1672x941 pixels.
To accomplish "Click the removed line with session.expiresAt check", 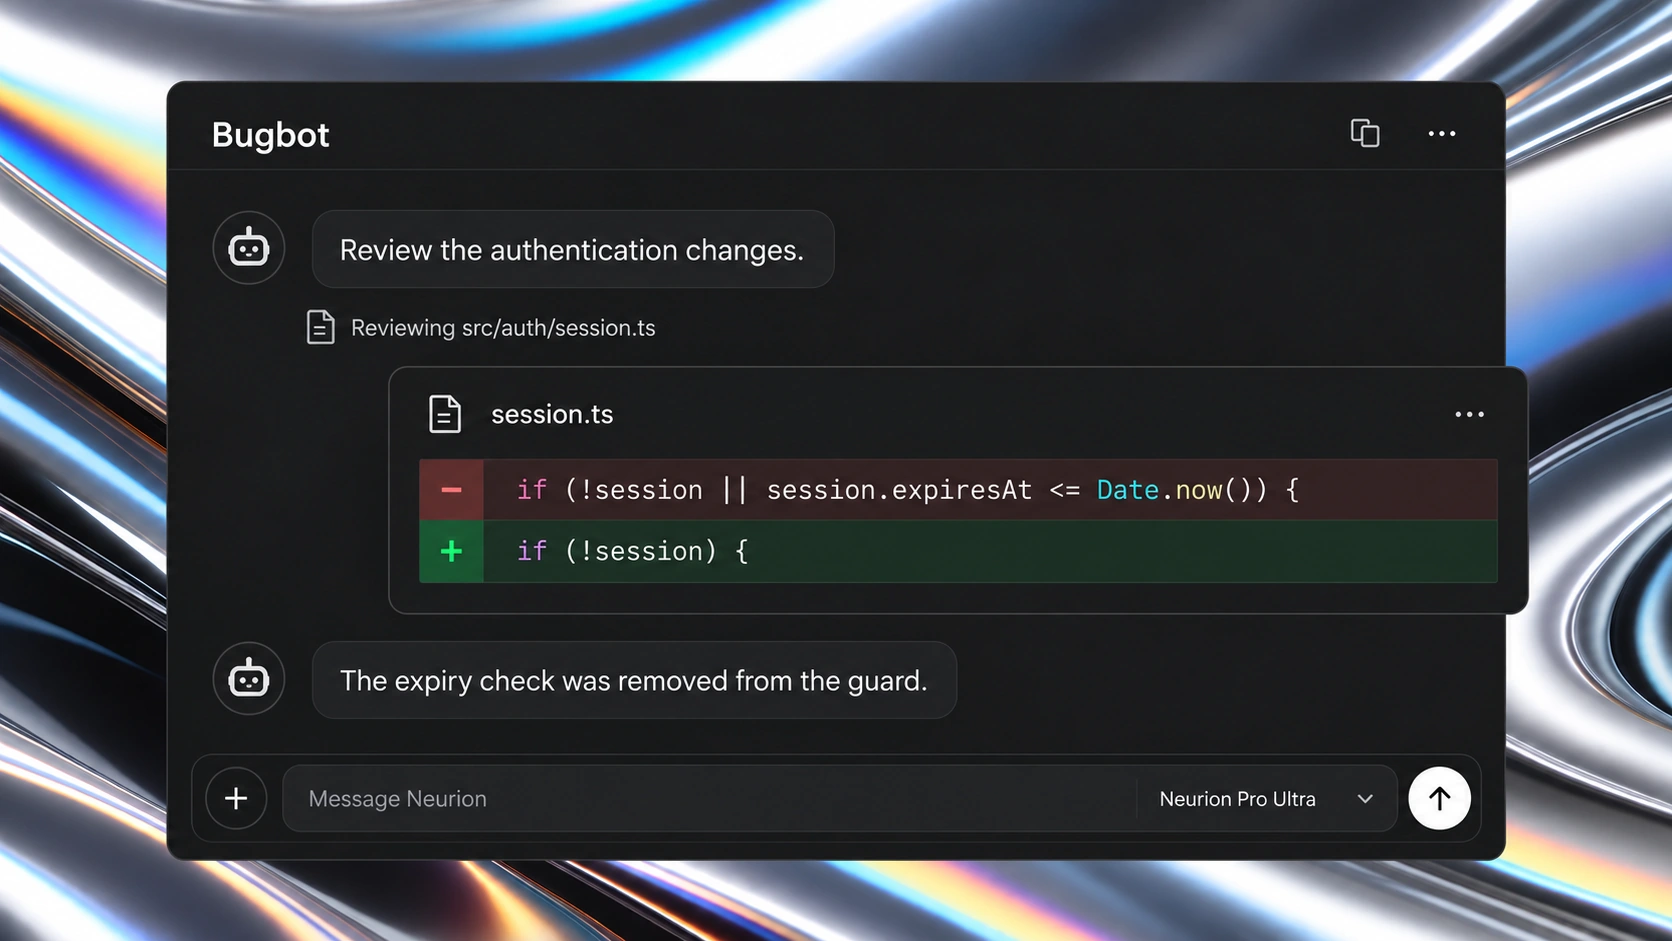I will point(958,490).
